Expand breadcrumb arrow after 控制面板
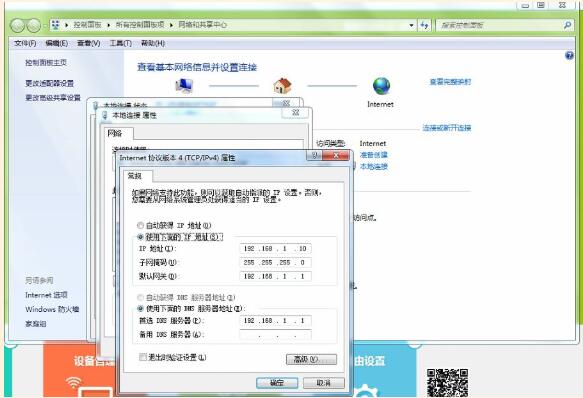The image size is (583, 398). [108, 25]
